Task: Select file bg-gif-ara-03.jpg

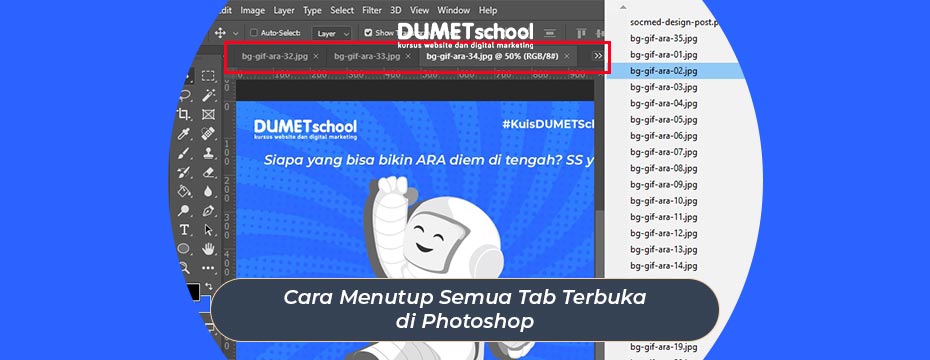Action: pos(664,87)
